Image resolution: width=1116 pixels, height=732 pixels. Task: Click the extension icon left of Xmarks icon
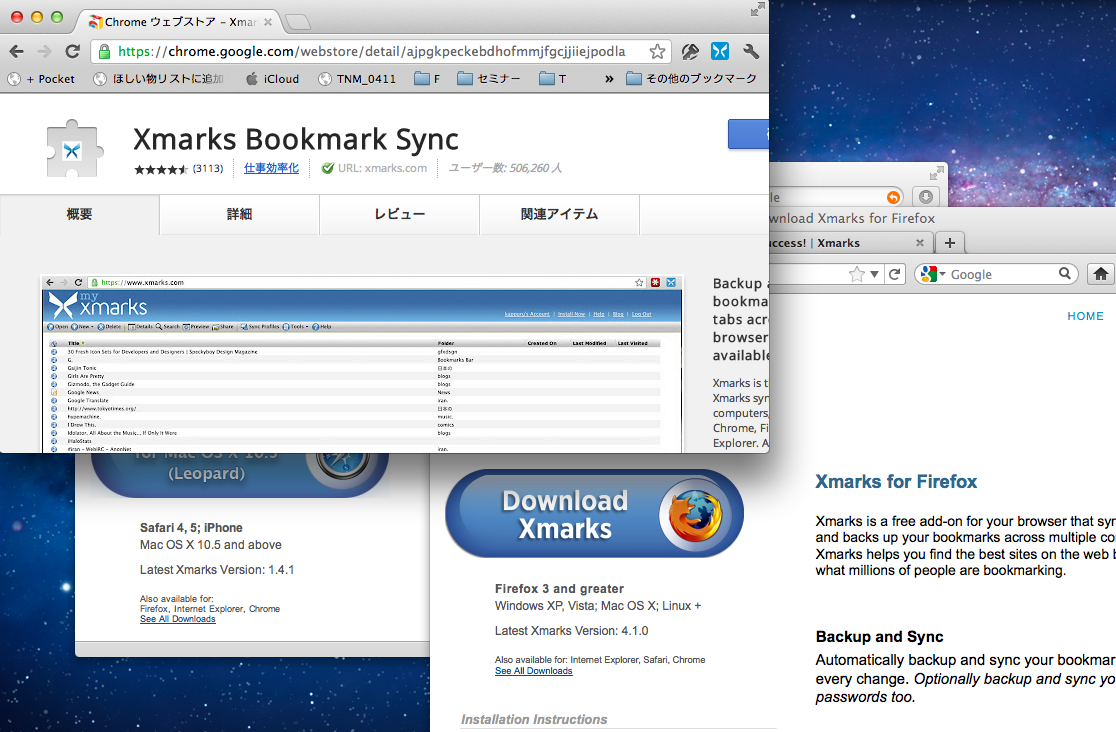click(x=690, y=51)
